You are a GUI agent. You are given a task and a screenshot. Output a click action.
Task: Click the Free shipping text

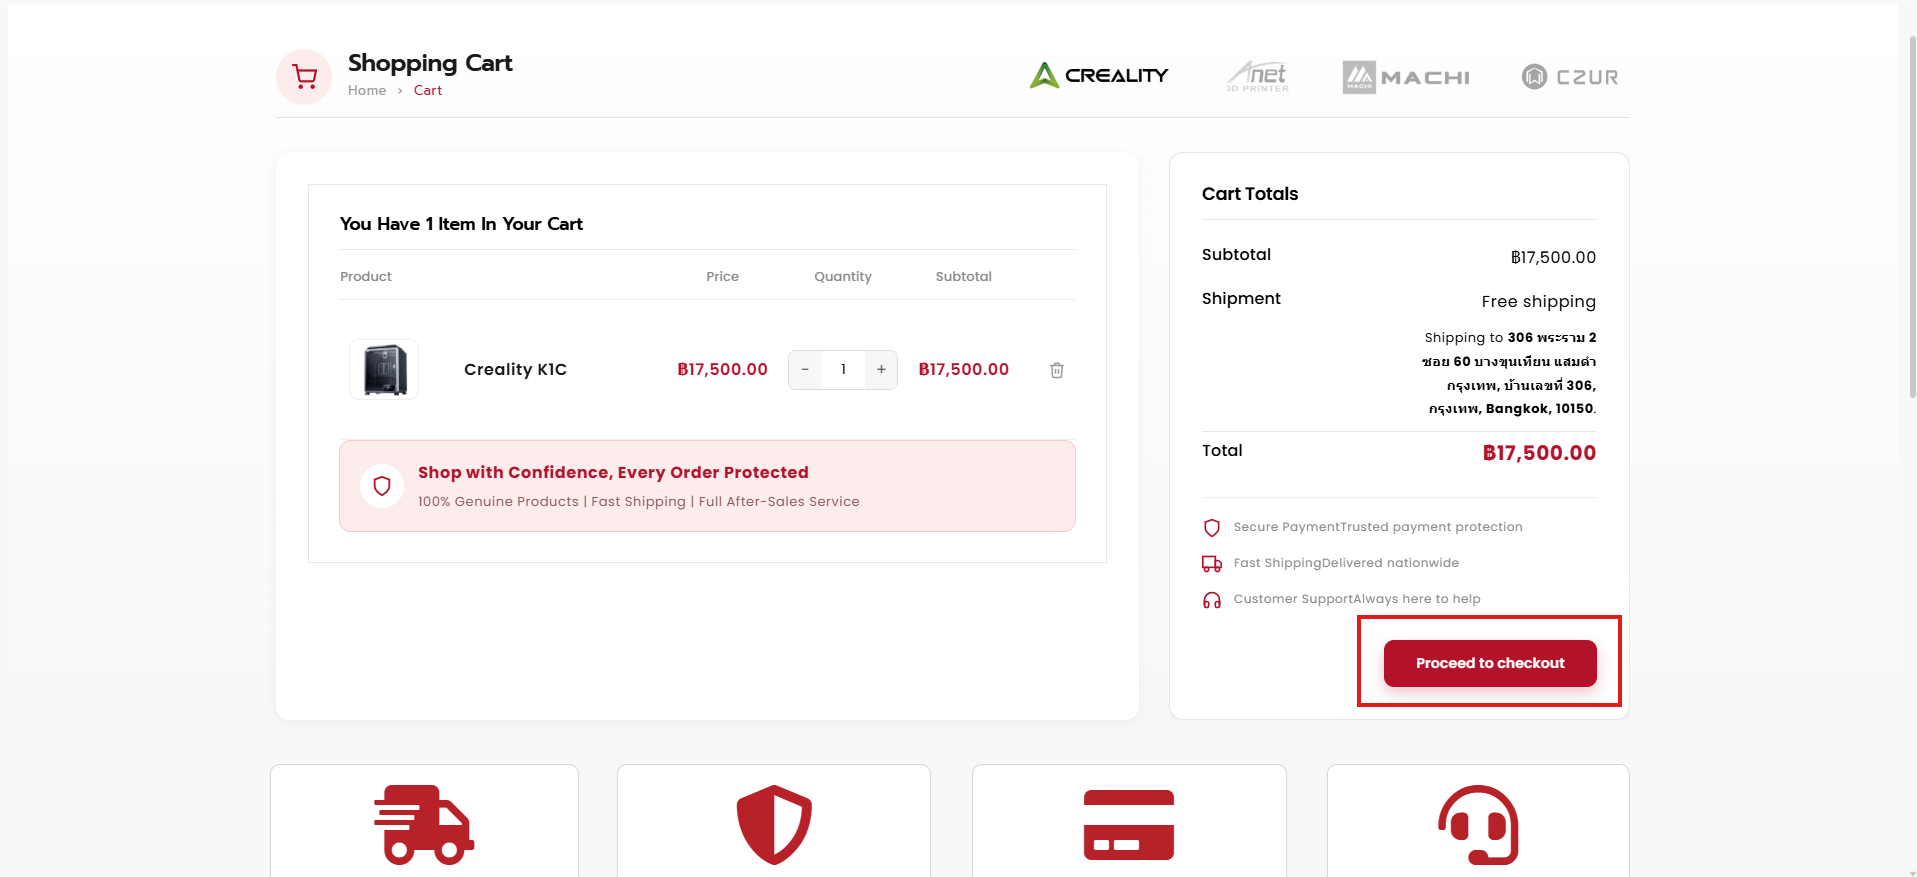[x=1538, y=301]
